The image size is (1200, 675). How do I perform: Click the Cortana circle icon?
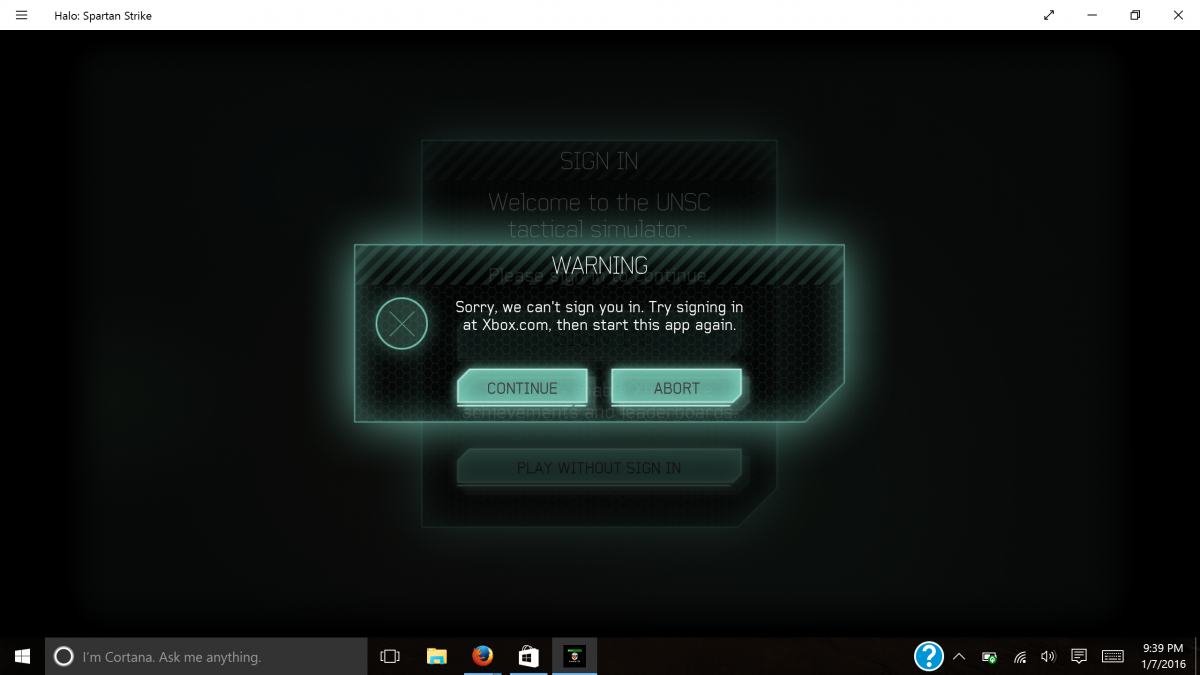(x=63, y=657)
